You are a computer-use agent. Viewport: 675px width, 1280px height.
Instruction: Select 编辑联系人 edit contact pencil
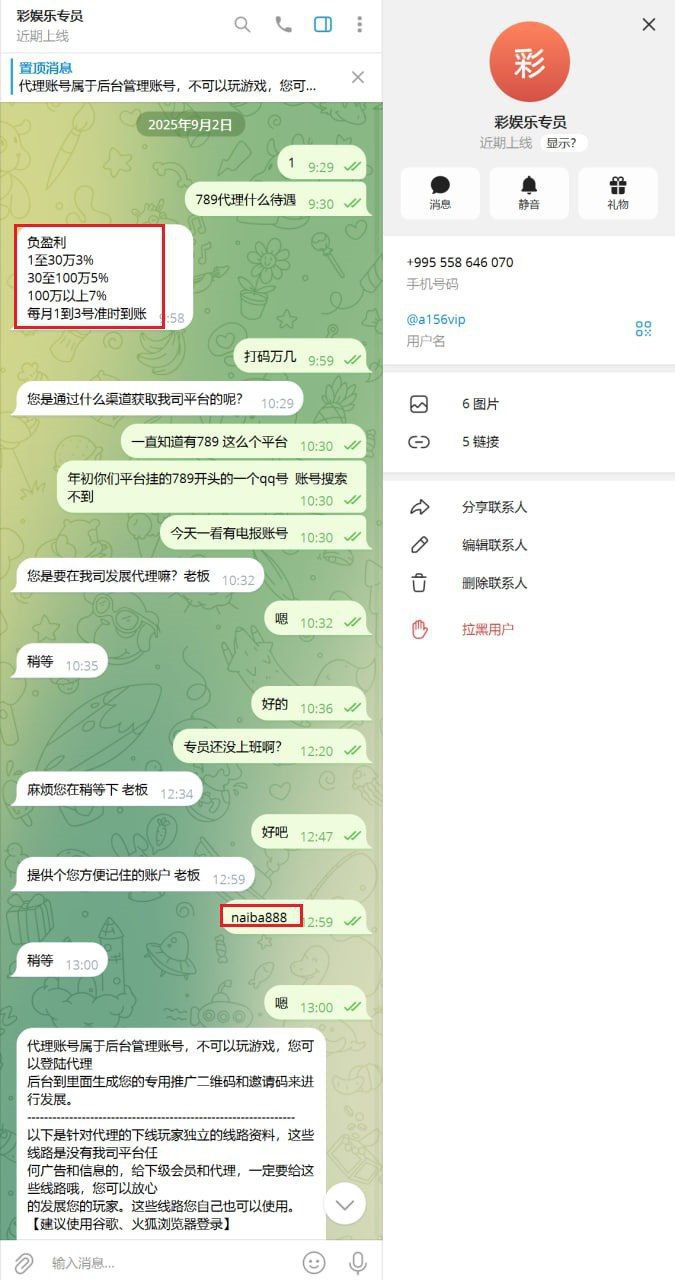529,545
